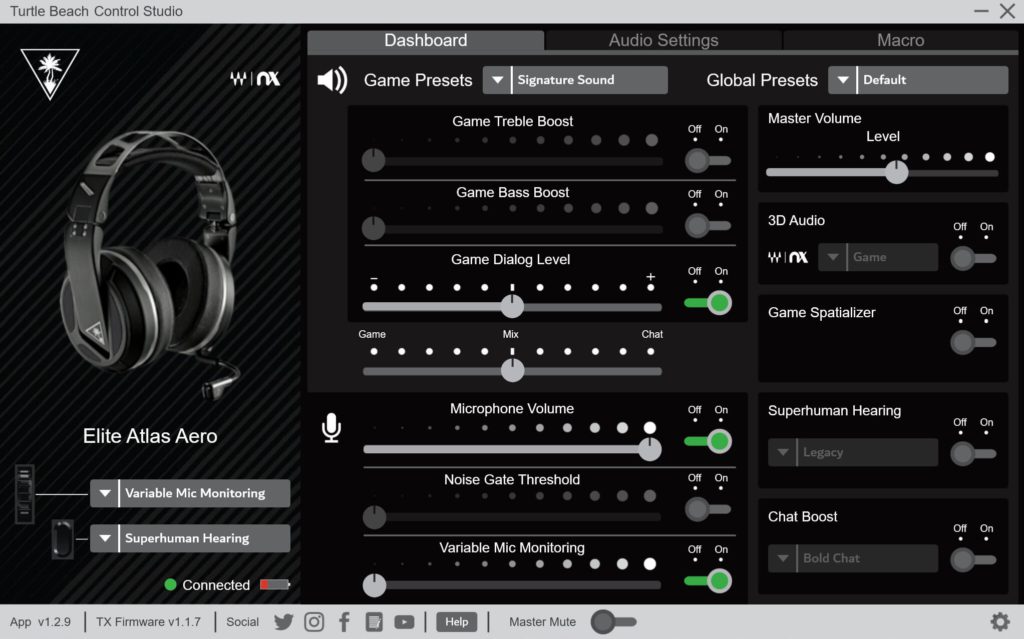Open the Twitter social link icon

coord(284,622)
